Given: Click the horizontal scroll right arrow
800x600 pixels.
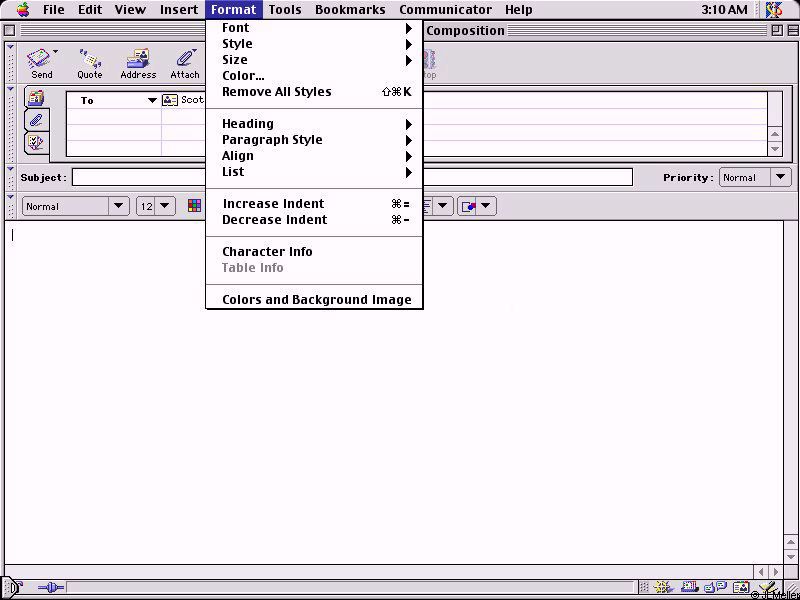Looking at the screenshot, I should [776, 572].
